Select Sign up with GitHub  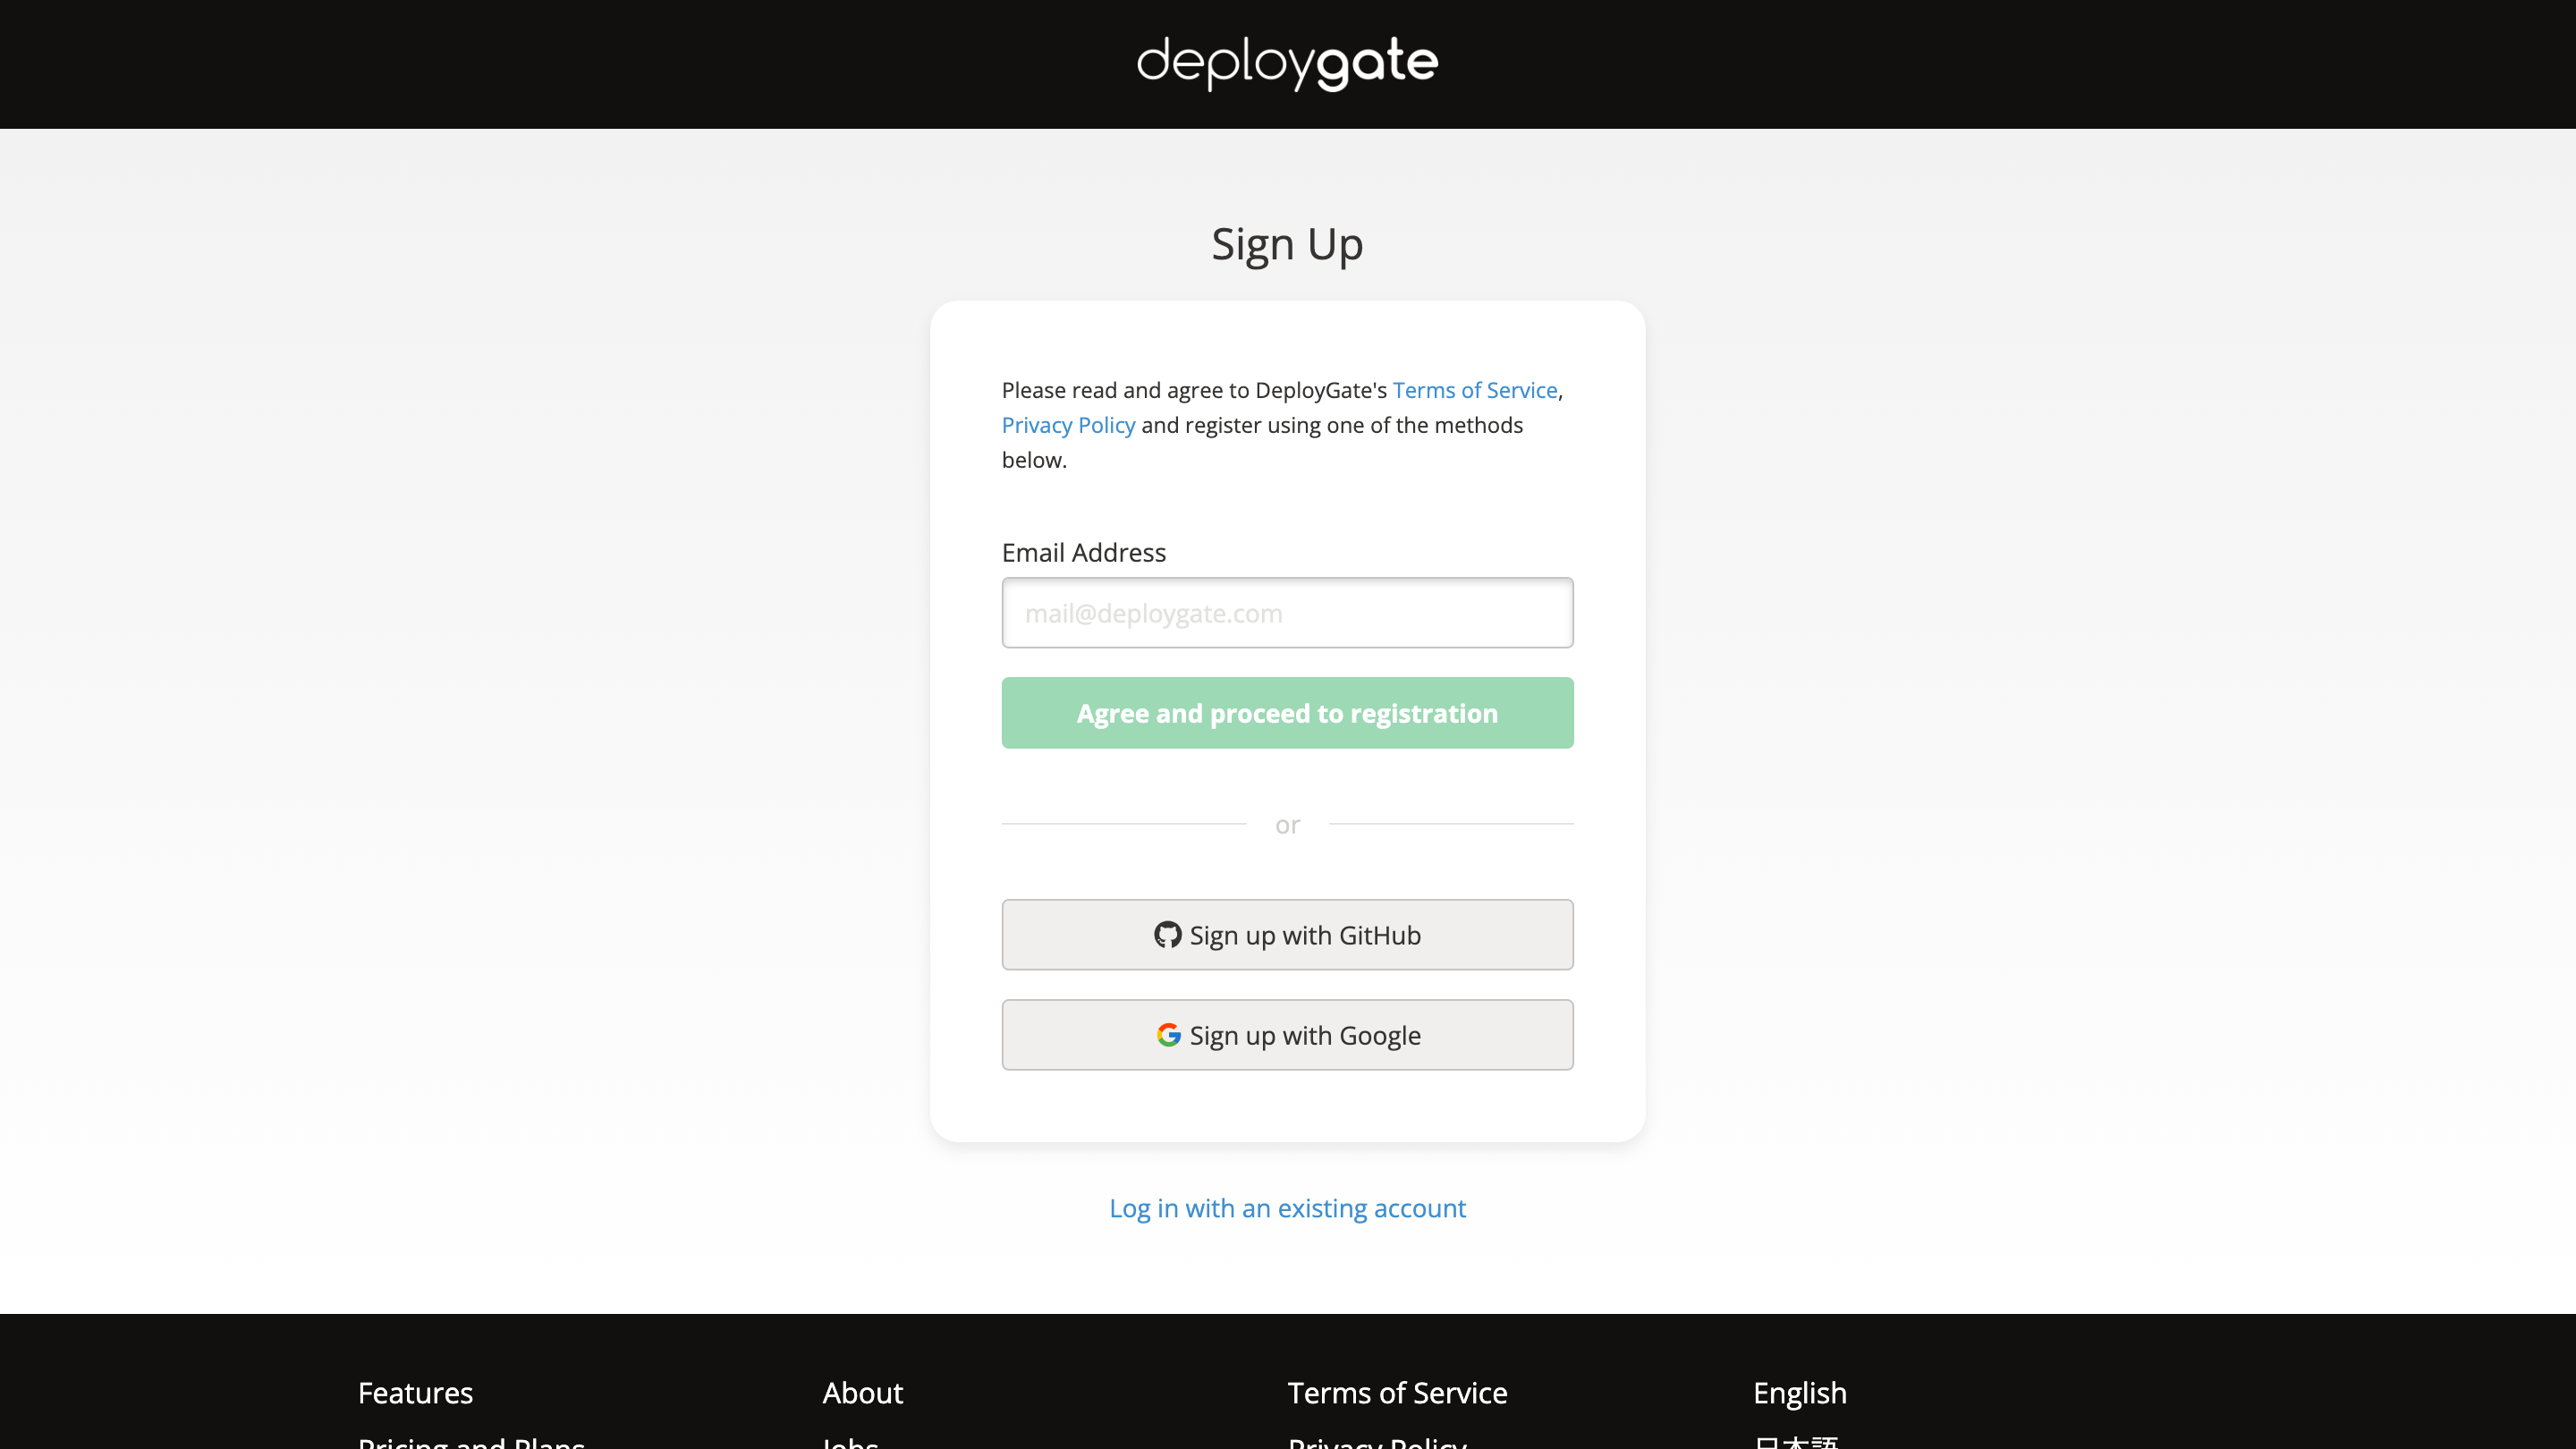(x=1287, y=935)
